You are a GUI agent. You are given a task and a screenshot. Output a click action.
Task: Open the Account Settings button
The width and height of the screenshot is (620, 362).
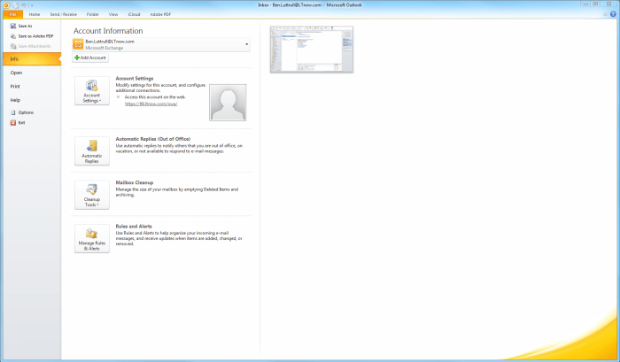[x=92, y=90]
